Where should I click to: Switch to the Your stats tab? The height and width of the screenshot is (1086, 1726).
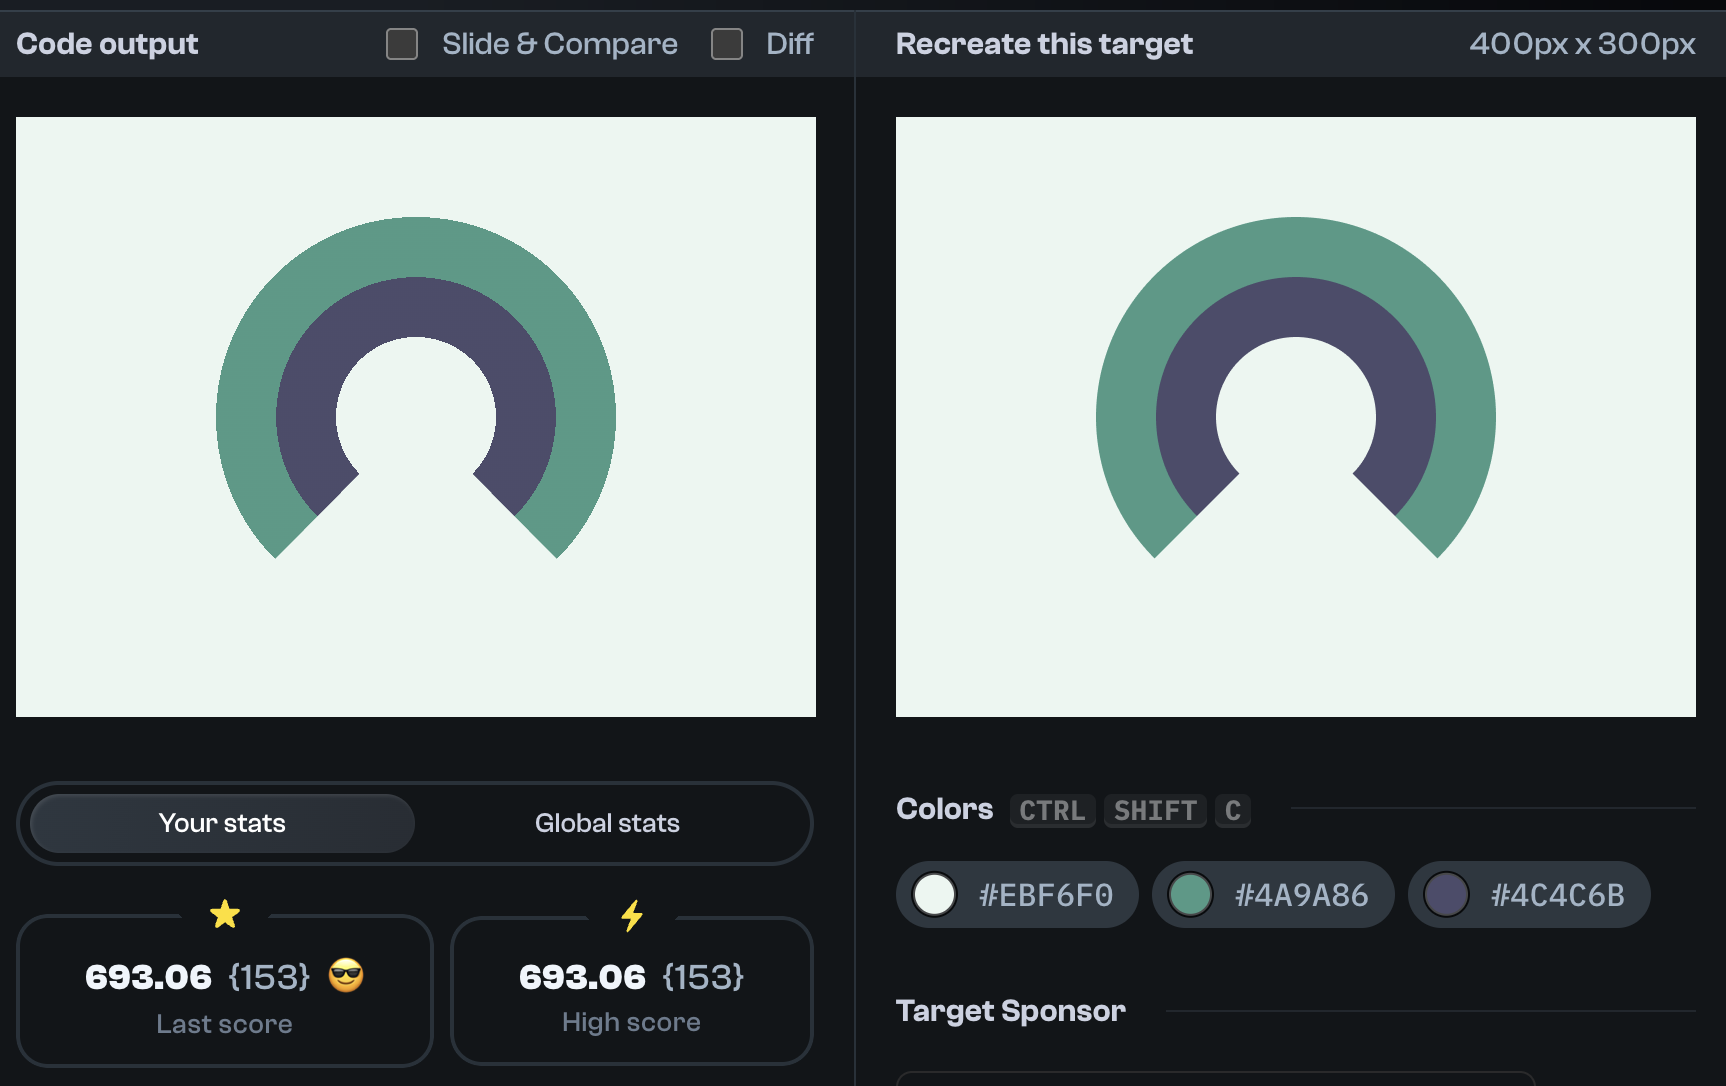(x=222, y=823)
